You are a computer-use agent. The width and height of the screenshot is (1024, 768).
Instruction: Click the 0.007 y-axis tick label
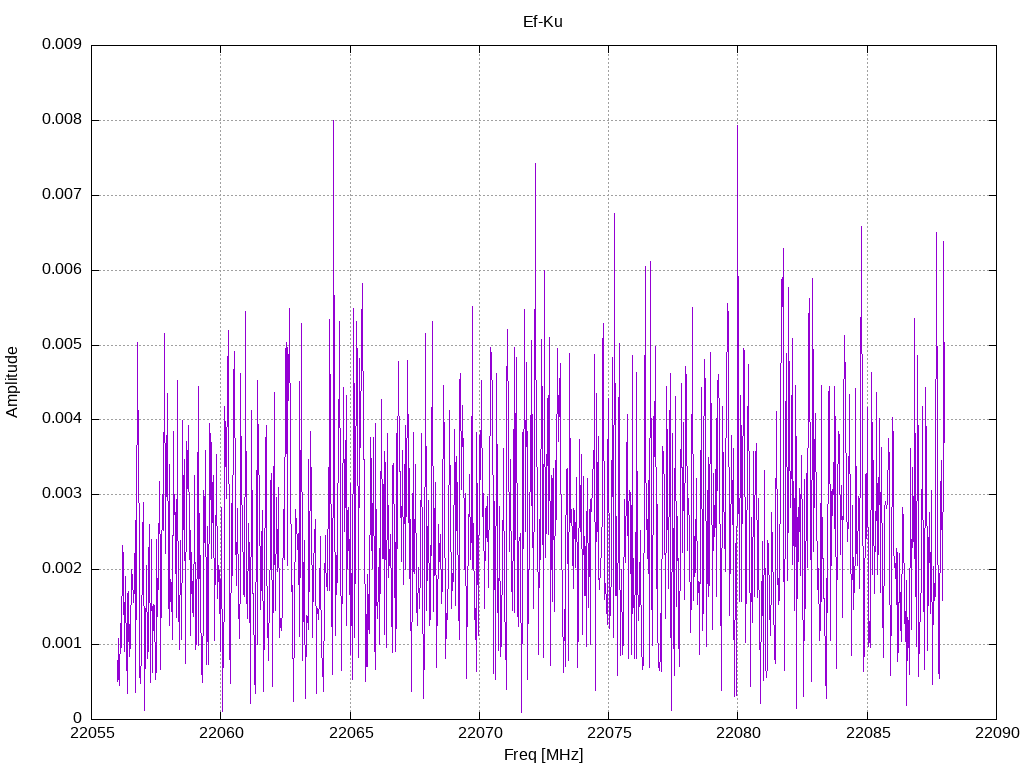(61, 195)
